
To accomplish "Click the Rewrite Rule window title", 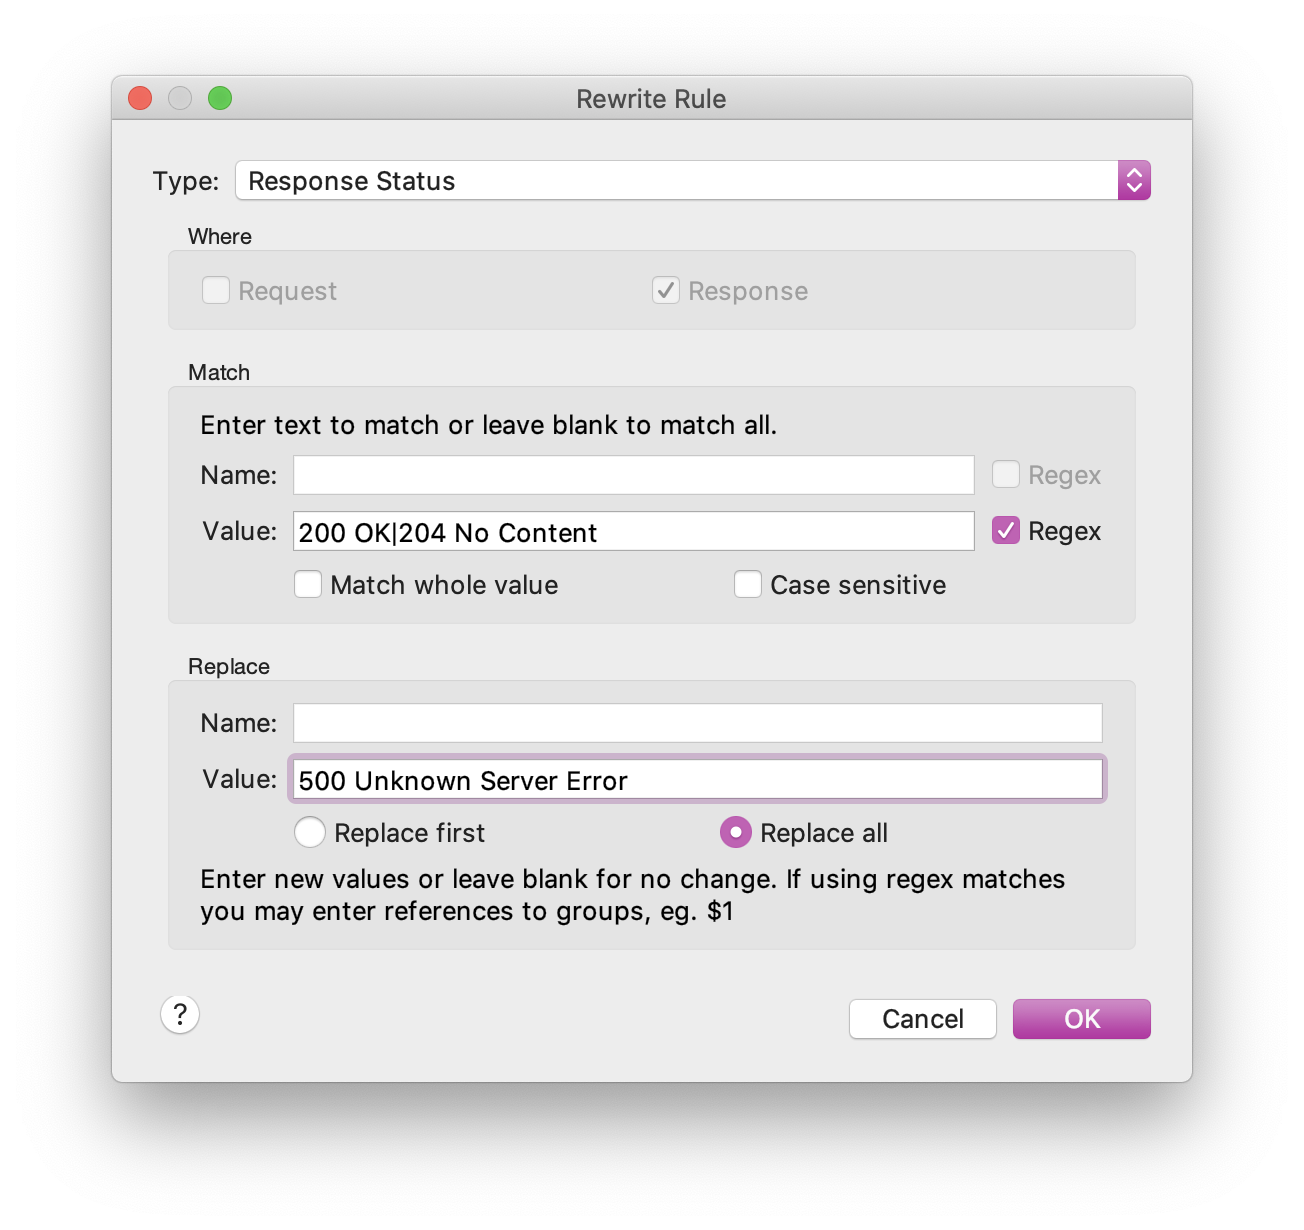I will (x=651, y=99).
